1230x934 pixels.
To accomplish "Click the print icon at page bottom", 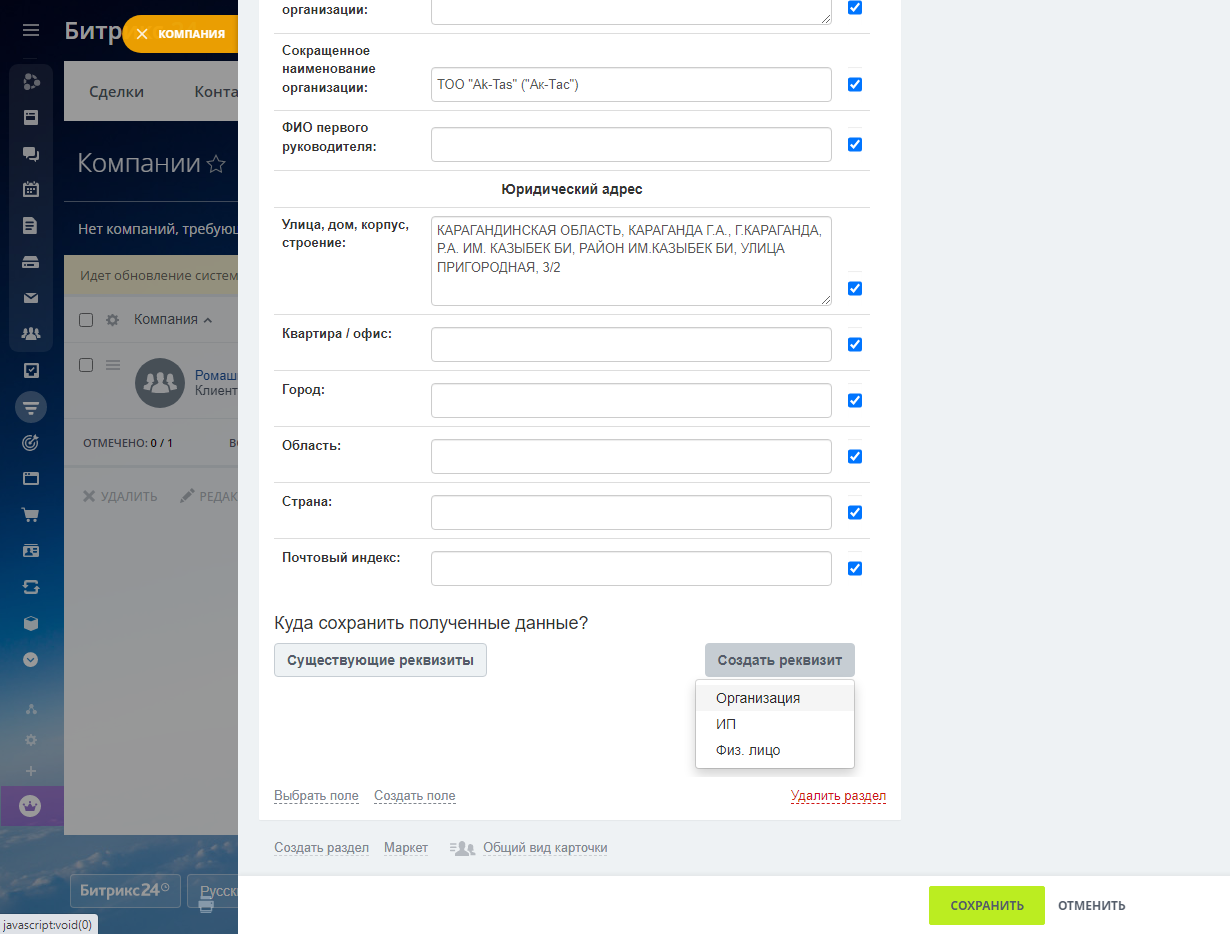I will (x=206, y=905).
